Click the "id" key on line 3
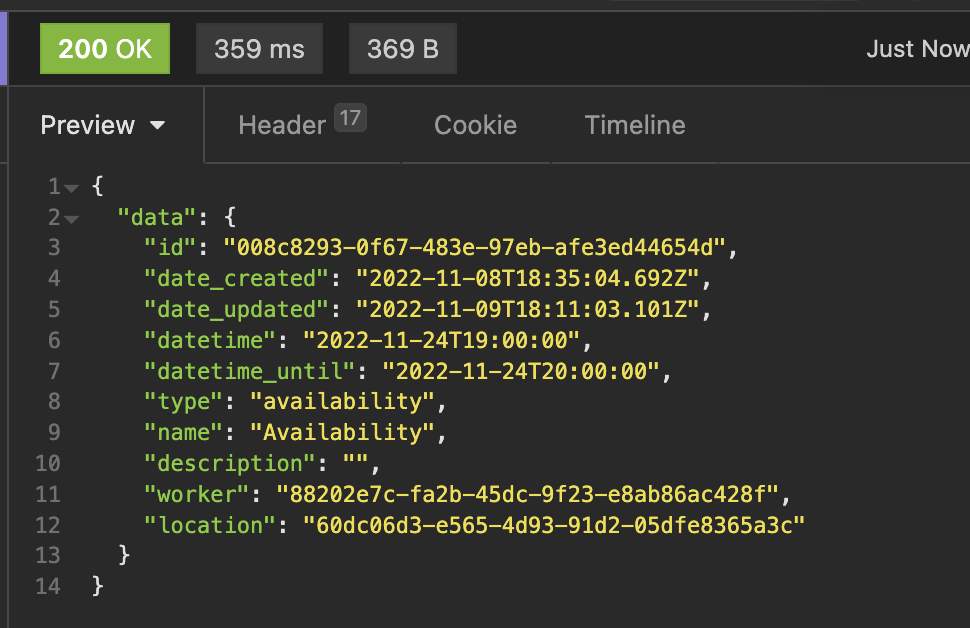The image size is (970, 628). [x=170, y=247]
